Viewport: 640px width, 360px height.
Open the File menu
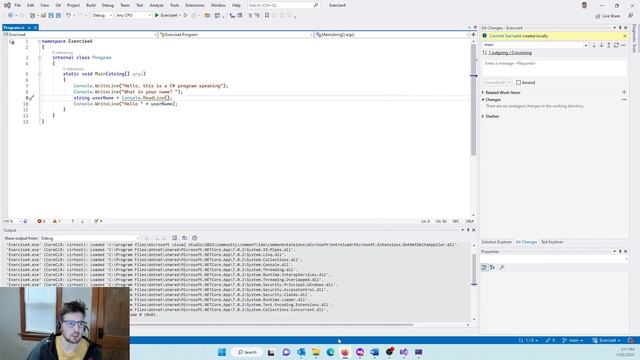click(x=17, y=5)
